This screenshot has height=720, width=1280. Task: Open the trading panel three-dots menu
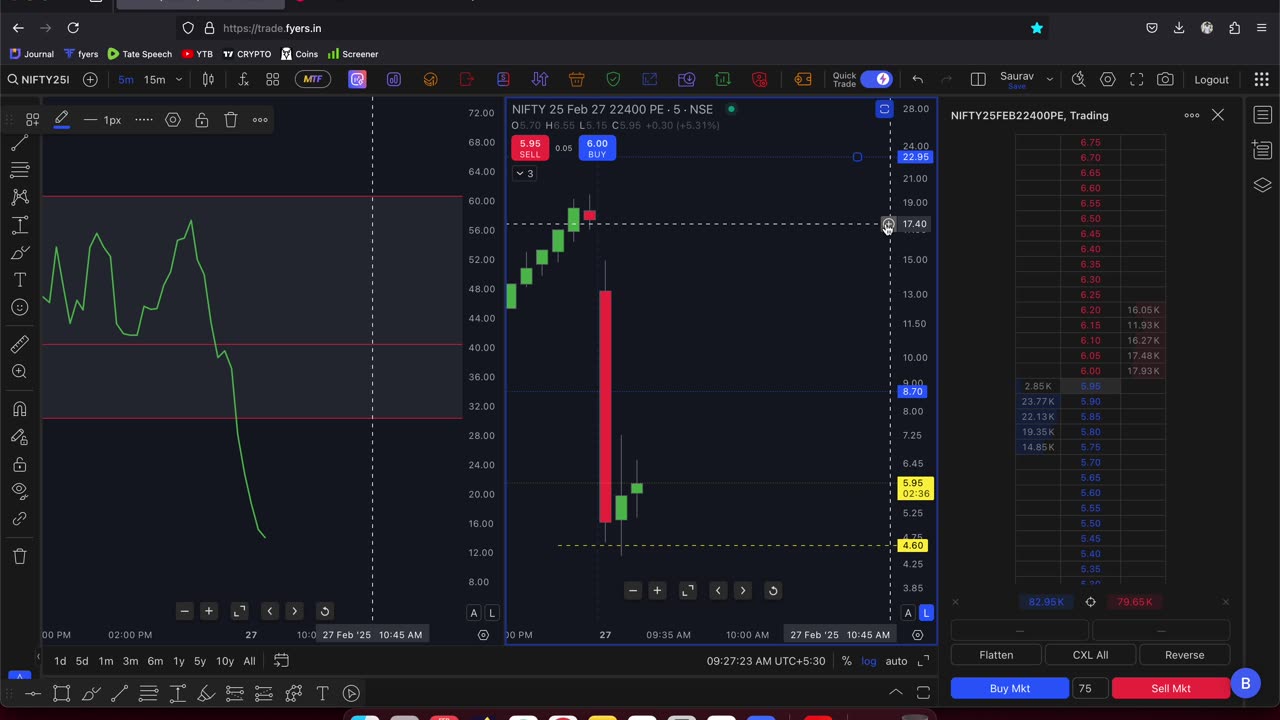(1192, 116)
